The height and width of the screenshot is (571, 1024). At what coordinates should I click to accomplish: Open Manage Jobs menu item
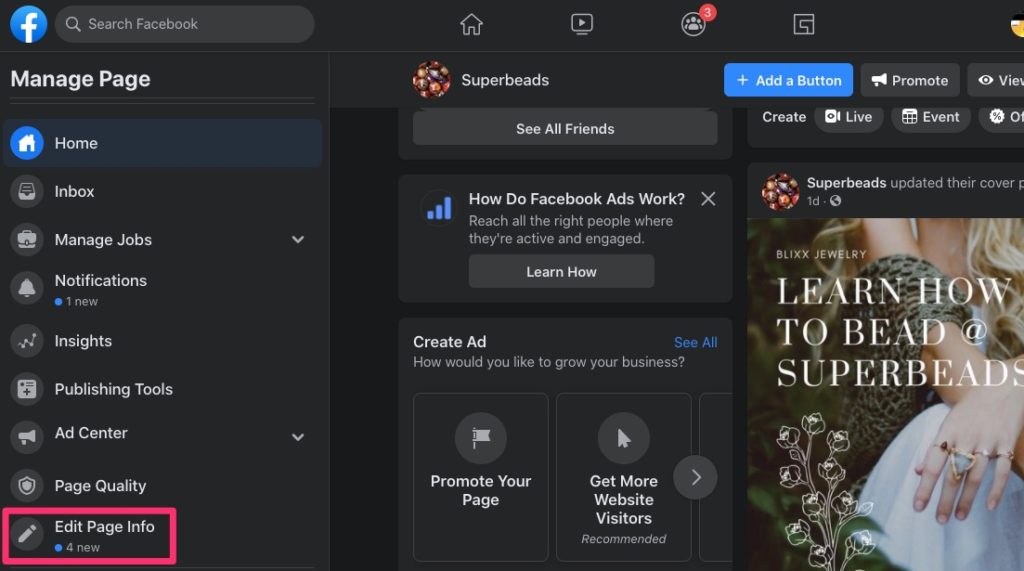point(163,239)
